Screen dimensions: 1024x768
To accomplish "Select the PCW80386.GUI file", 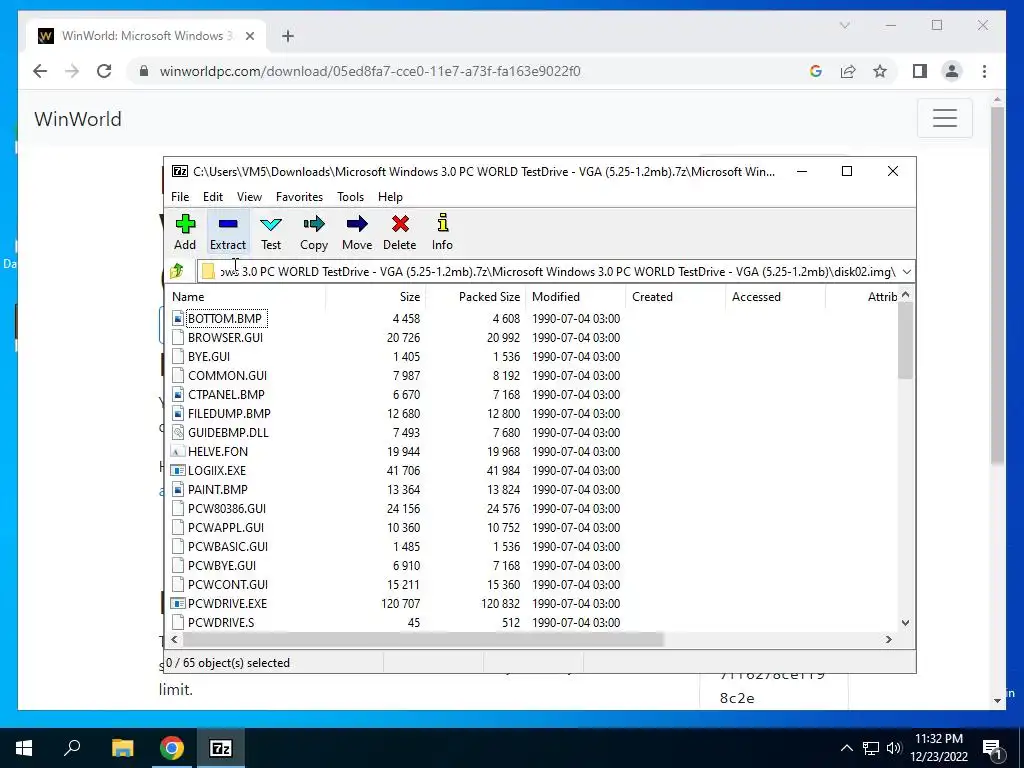I will click(227, 508).
